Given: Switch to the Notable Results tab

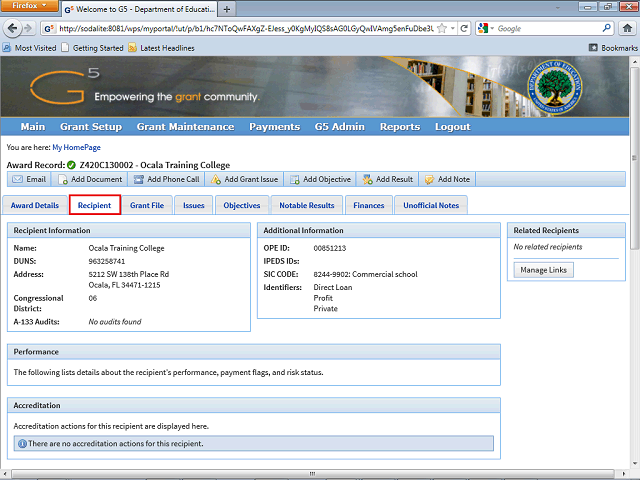Looking at the screenshot, I should point(307,205).
